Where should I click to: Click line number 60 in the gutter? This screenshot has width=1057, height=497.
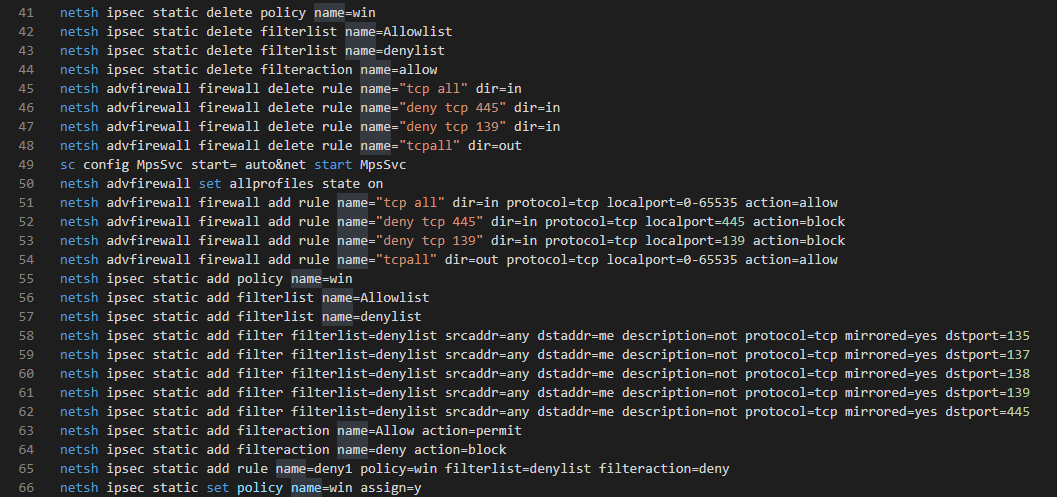click(x=26, y=372)
